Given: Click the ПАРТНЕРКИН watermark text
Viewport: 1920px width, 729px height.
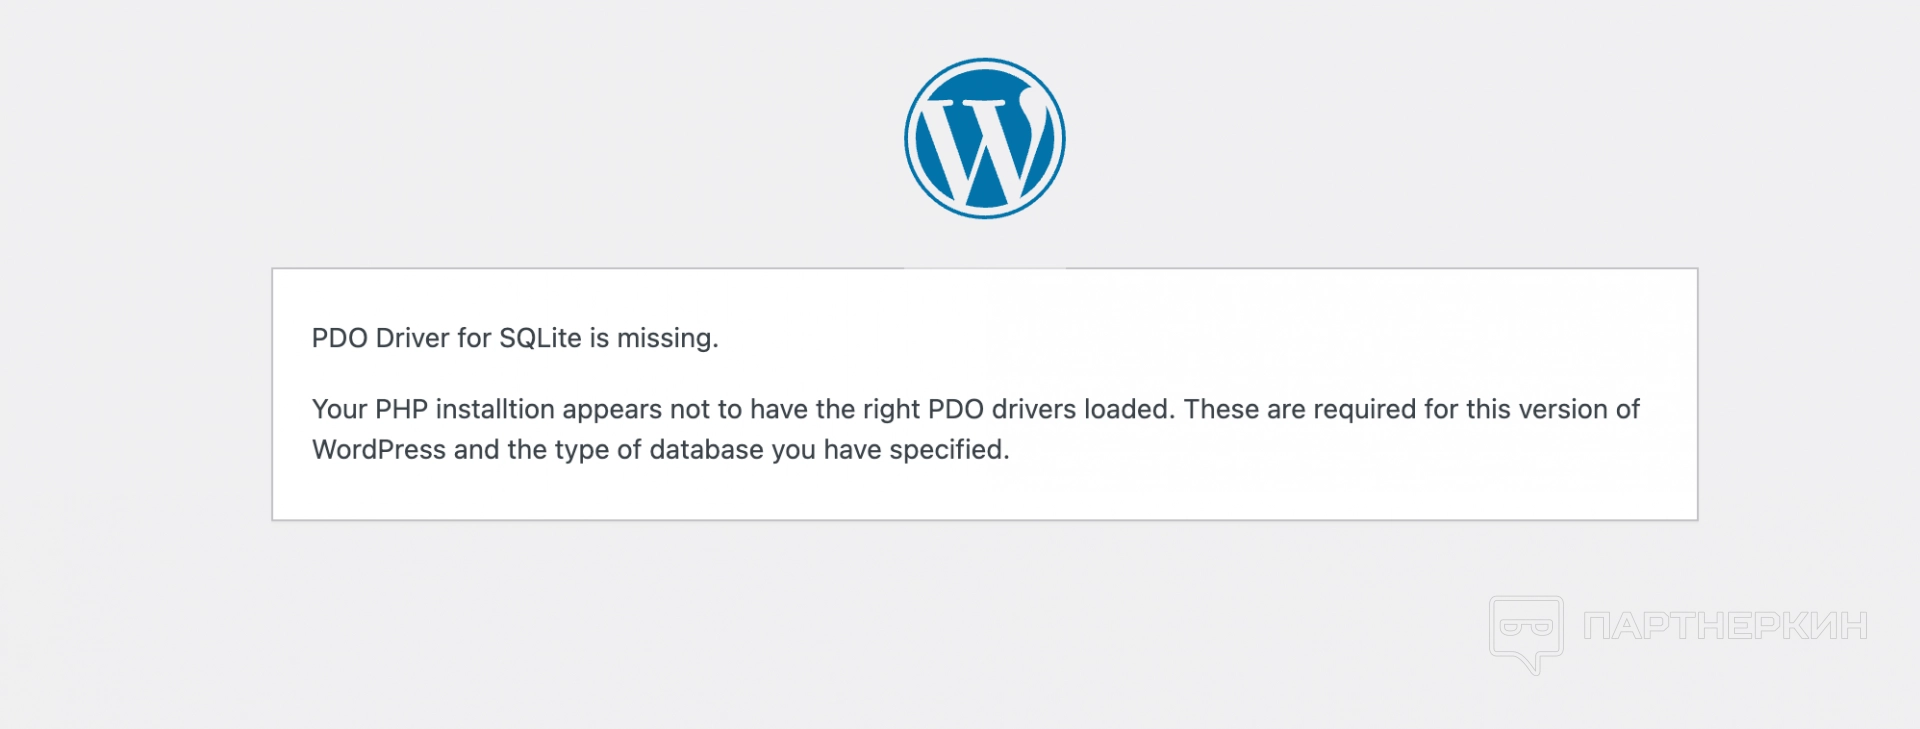Looking at the screenshot, I should (1726, 626).
